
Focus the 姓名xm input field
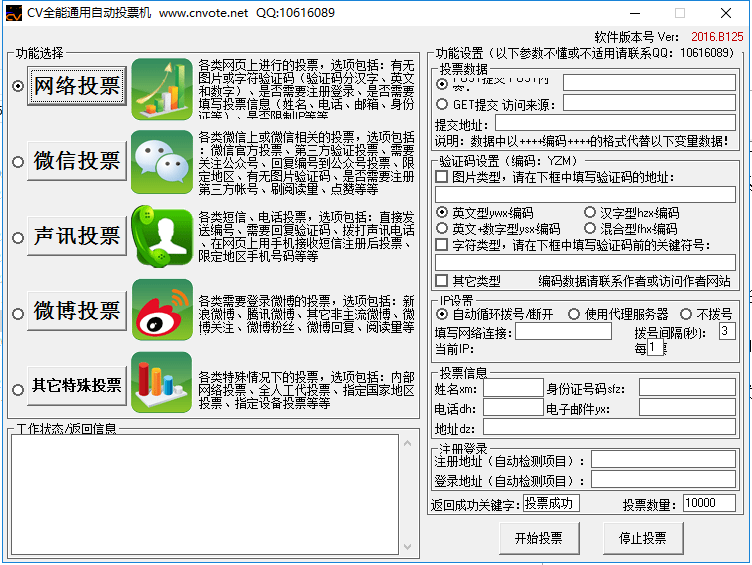[x=513, y=388]
